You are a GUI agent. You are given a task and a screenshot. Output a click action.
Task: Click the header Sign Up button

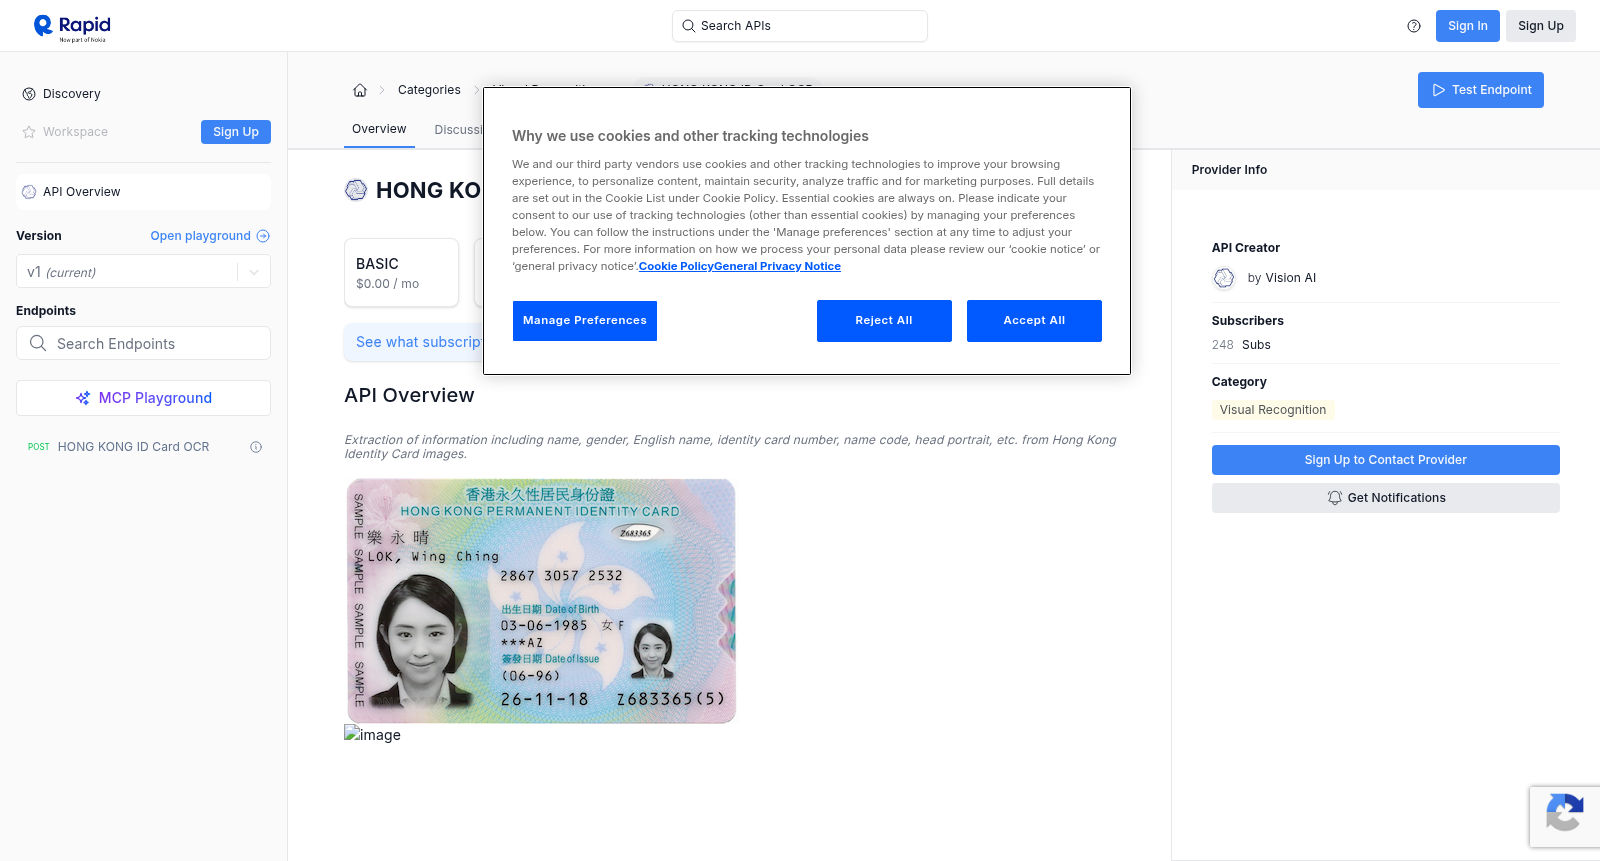click(1540, 26)
